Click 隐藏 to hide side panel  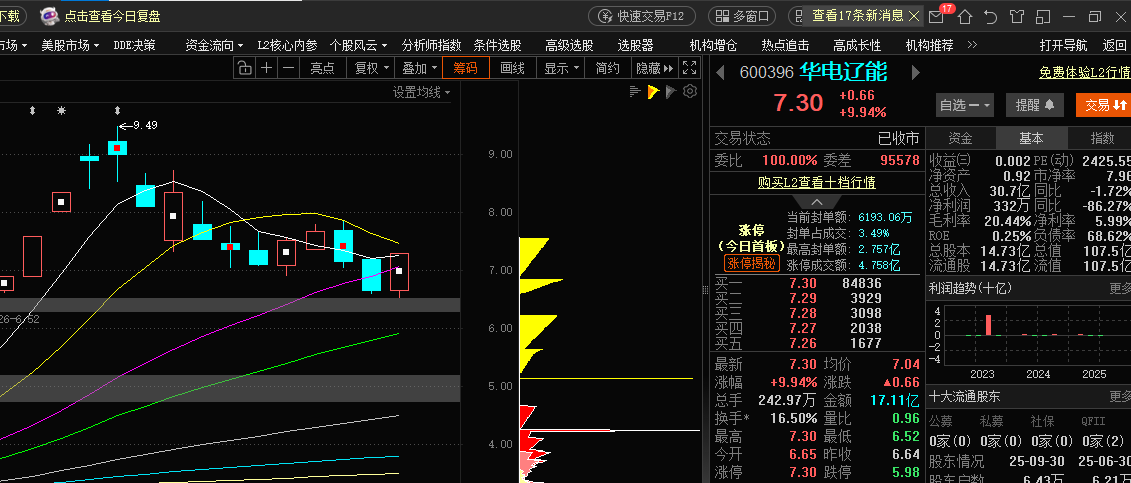point(654,68)
